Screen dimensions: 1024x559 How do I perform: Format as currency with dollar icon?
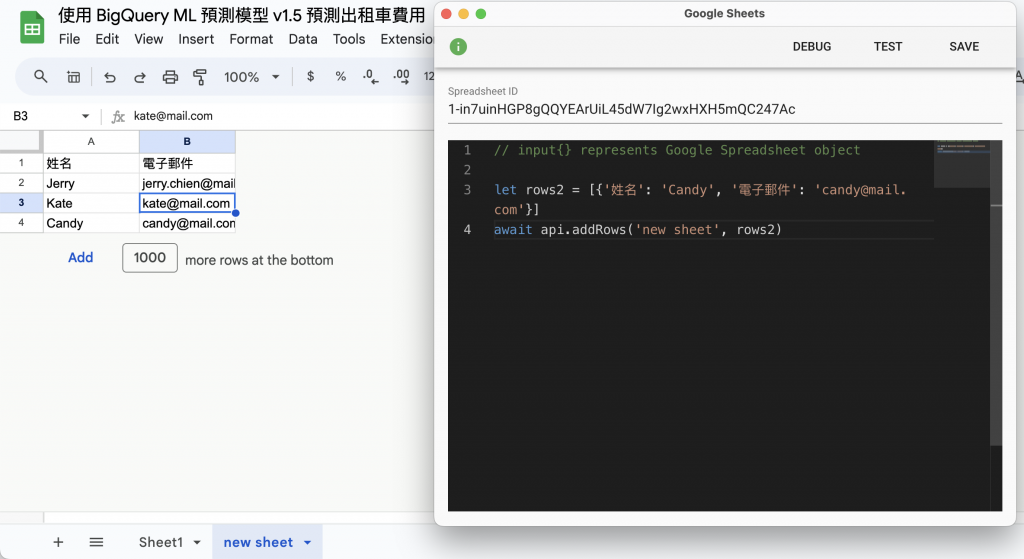pos(310,76)
